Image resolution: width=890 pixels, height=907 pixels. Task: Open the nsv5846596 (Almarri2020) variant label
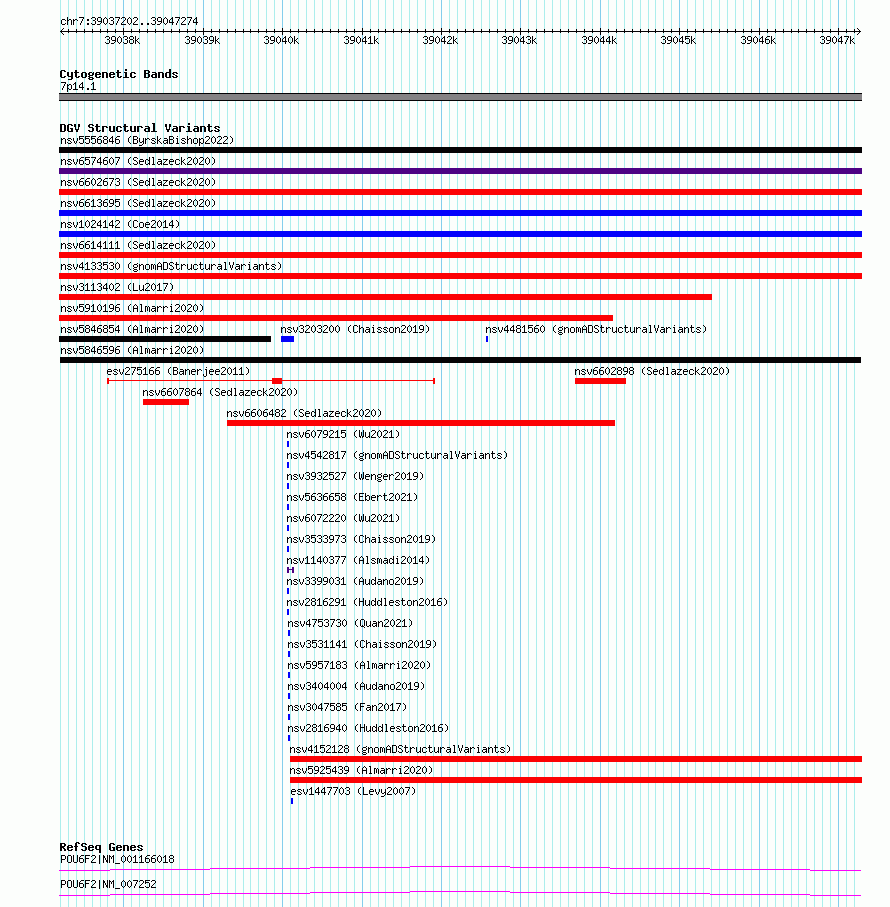pyautogui.click(x=132, y=351)
